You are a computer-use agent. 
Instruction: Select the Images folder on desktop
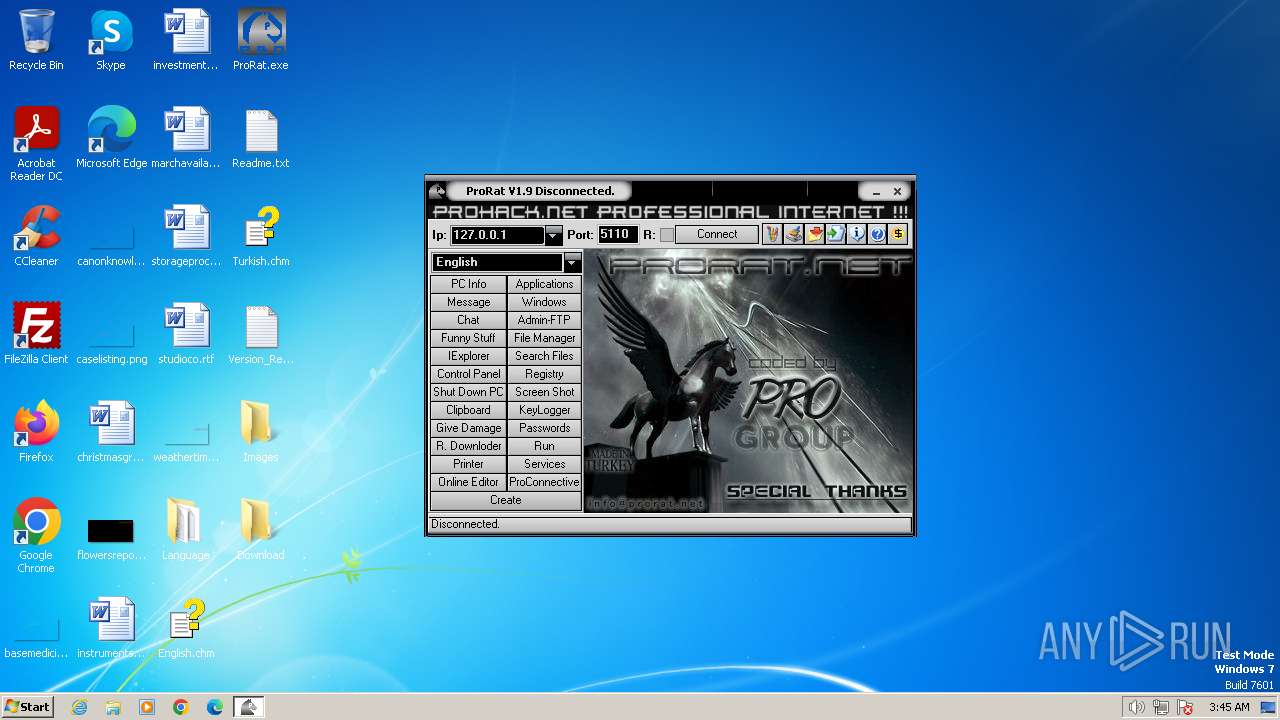(260, 432)
